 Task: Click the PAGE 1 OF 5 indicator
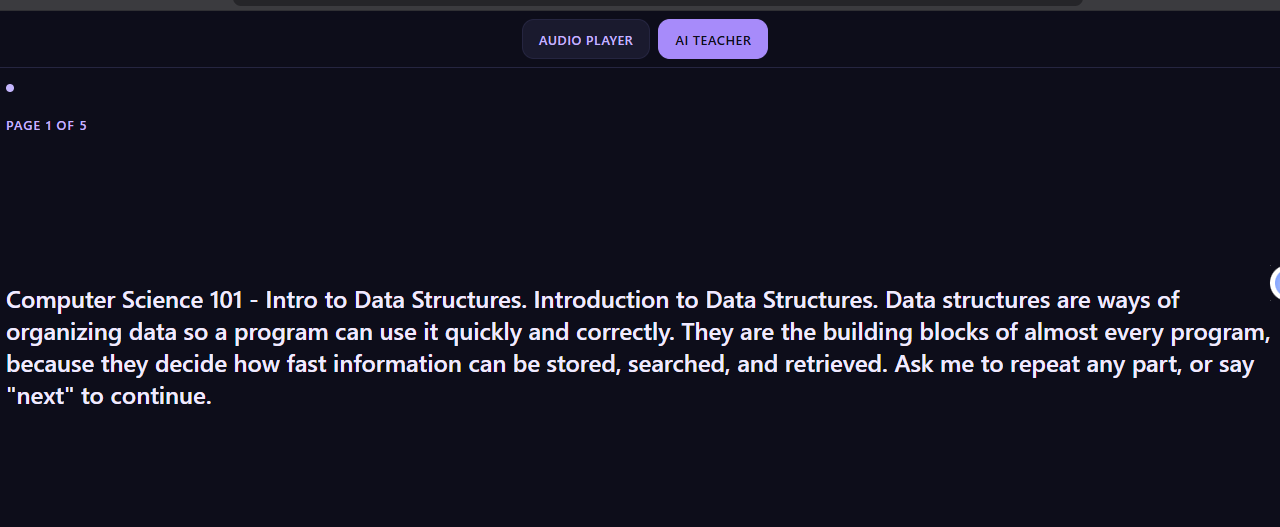pyautogui.click(x=46, y=126)
